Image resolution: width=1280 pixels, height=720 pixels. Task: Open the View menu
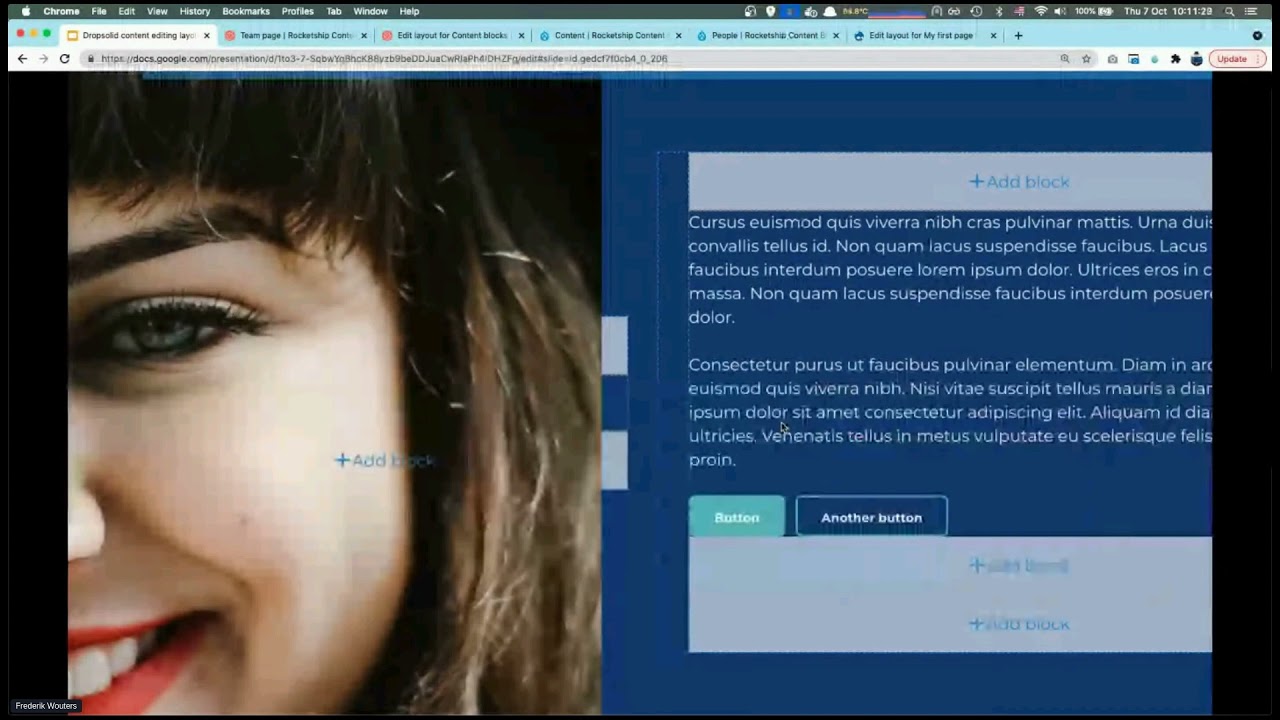tap(157, 11)
